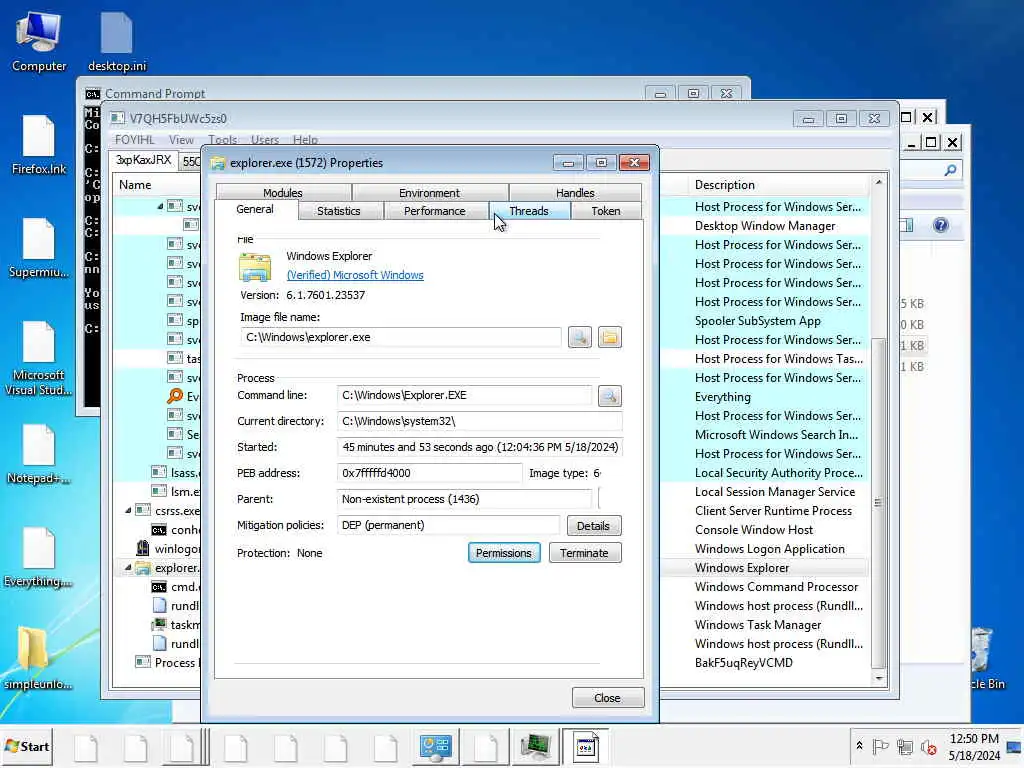Screen dimensions: 1024x768
Task: Click Action Center flag tray icon
Action: click(x=881, y=746)
